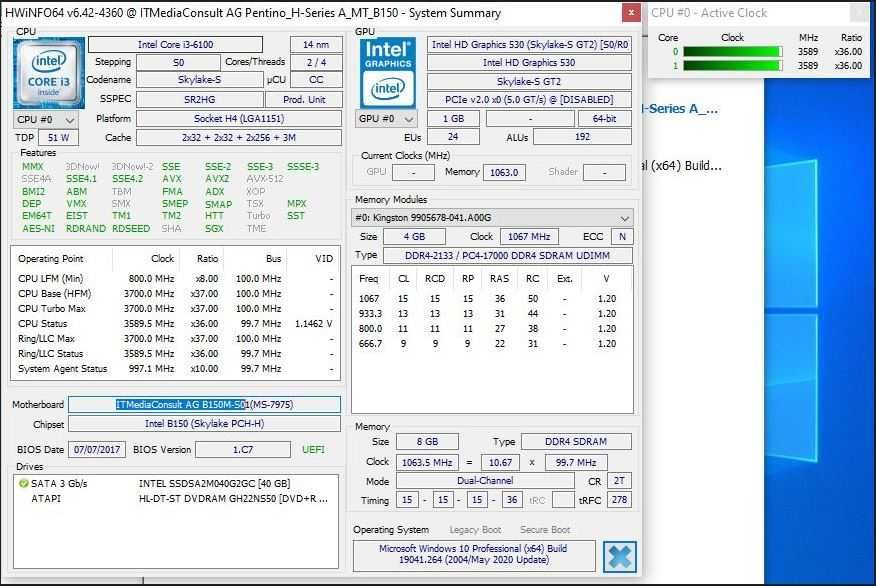Click the DDR4-2133 module type field

click(507, 256)
